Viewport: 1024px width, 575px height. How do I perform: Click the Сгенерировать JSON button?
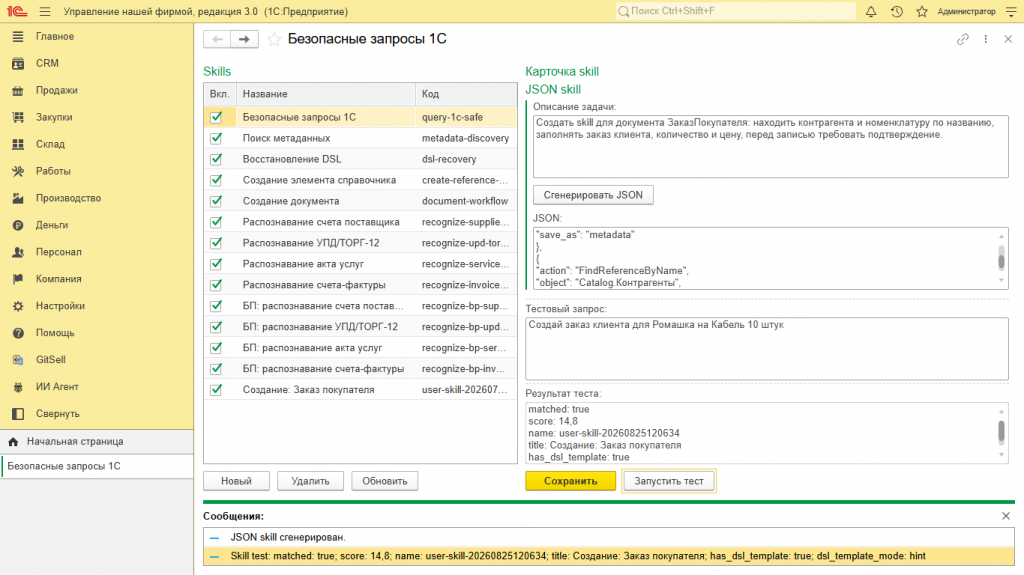pyautogui.click(x=593, y=195)
